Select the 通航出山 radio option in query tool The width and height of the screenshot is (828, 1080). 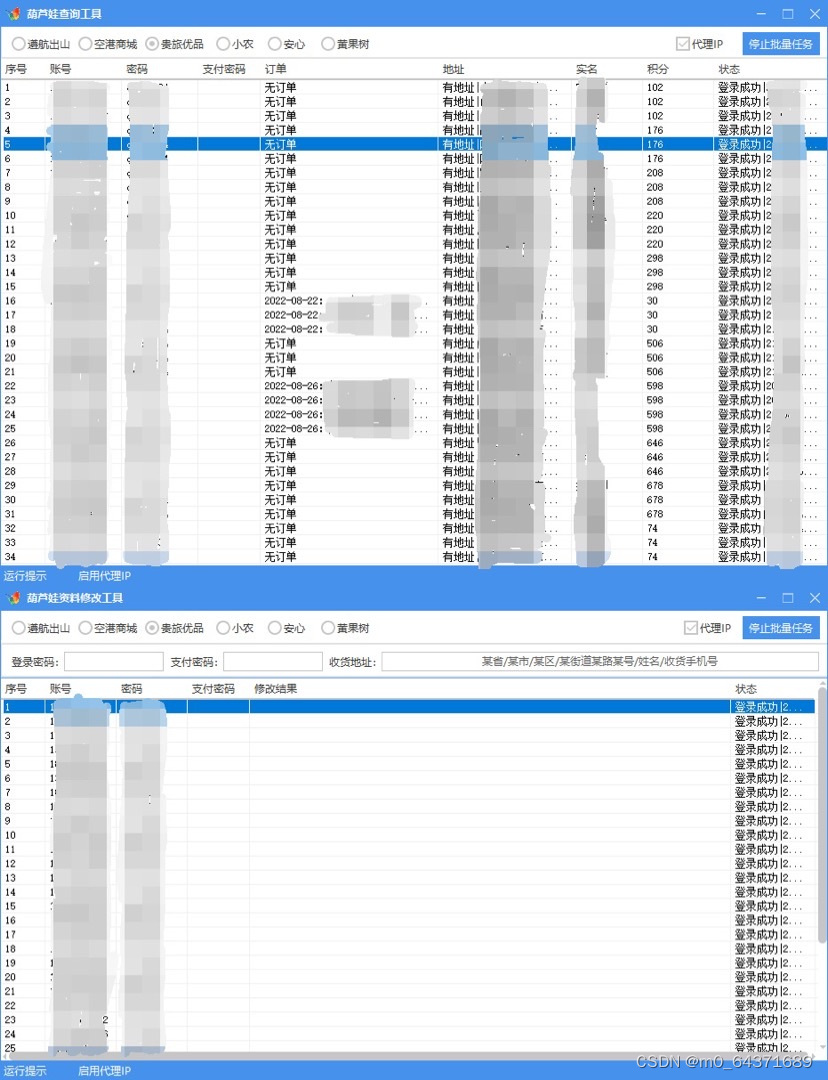(x=17, y=44)
